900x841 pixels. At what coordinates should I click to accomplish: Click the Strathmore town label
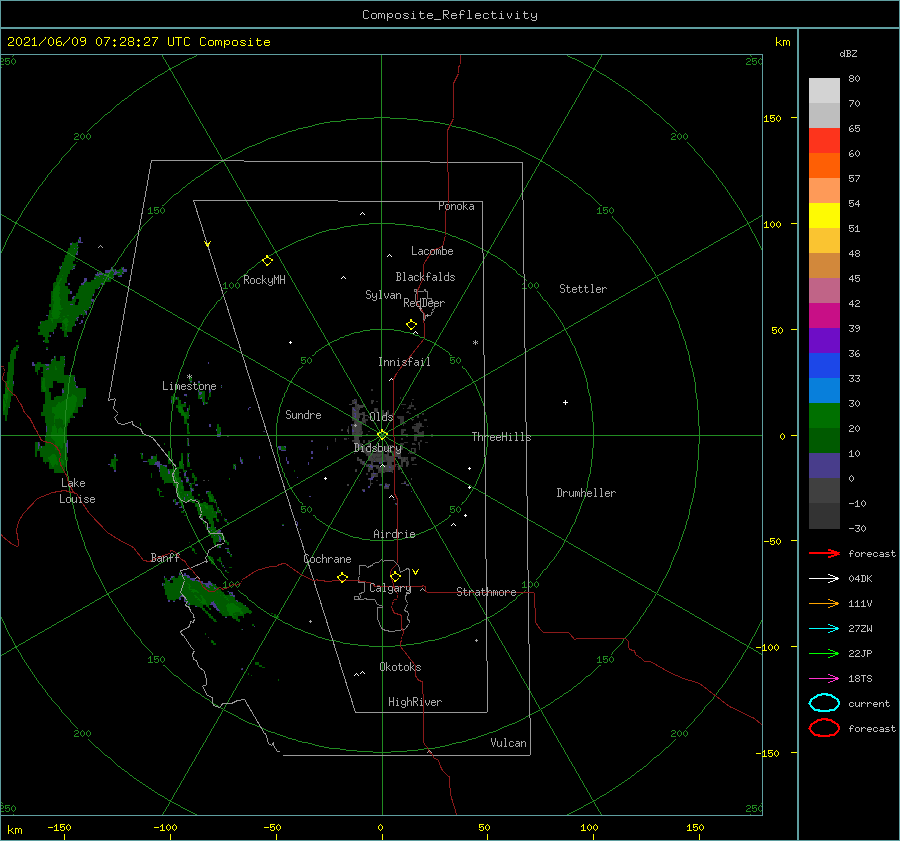[486, 592]
